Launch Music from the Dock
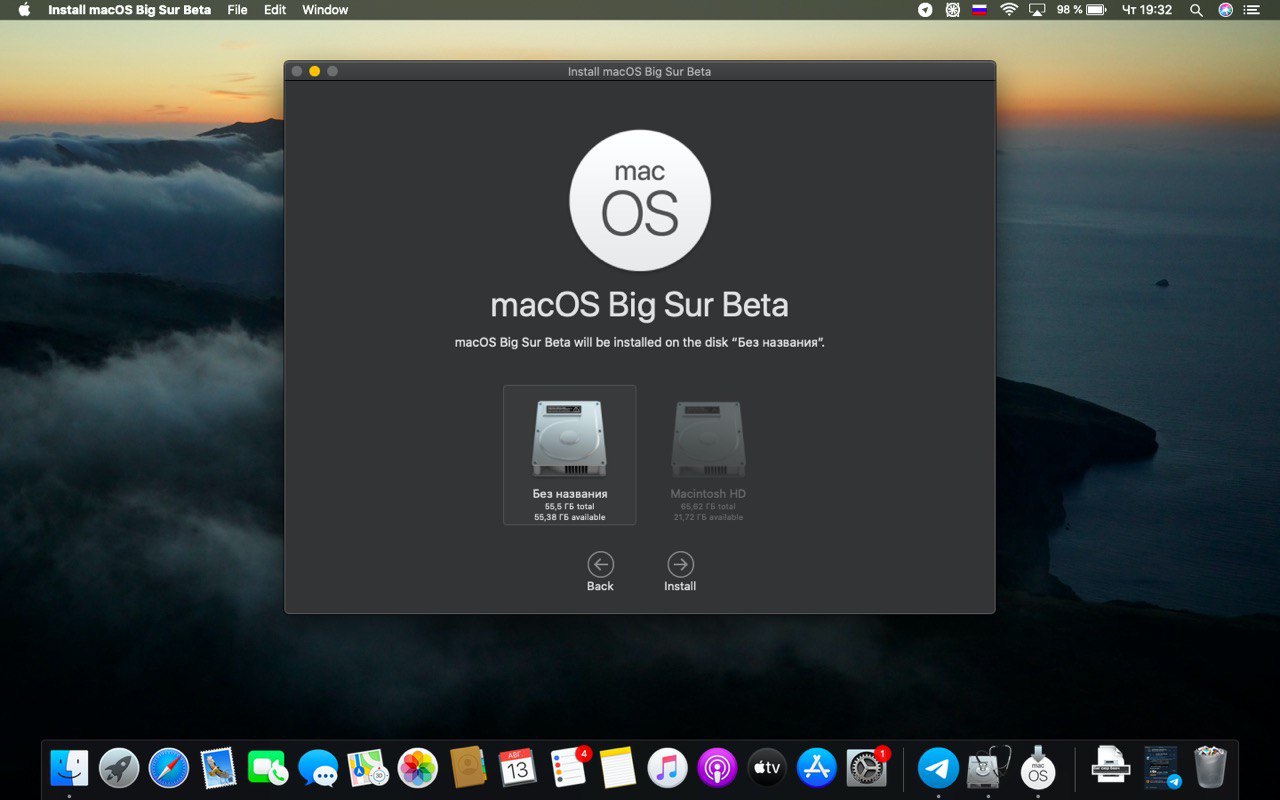The height and width of the screenshot is (800, 1280). 667,768
